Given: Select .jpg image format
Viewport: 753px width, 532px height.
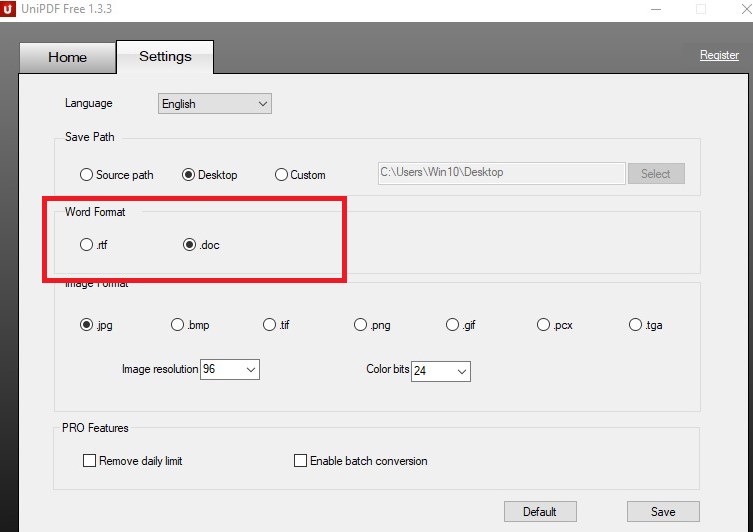Looking at the screenshot, I should pos(96,325).
